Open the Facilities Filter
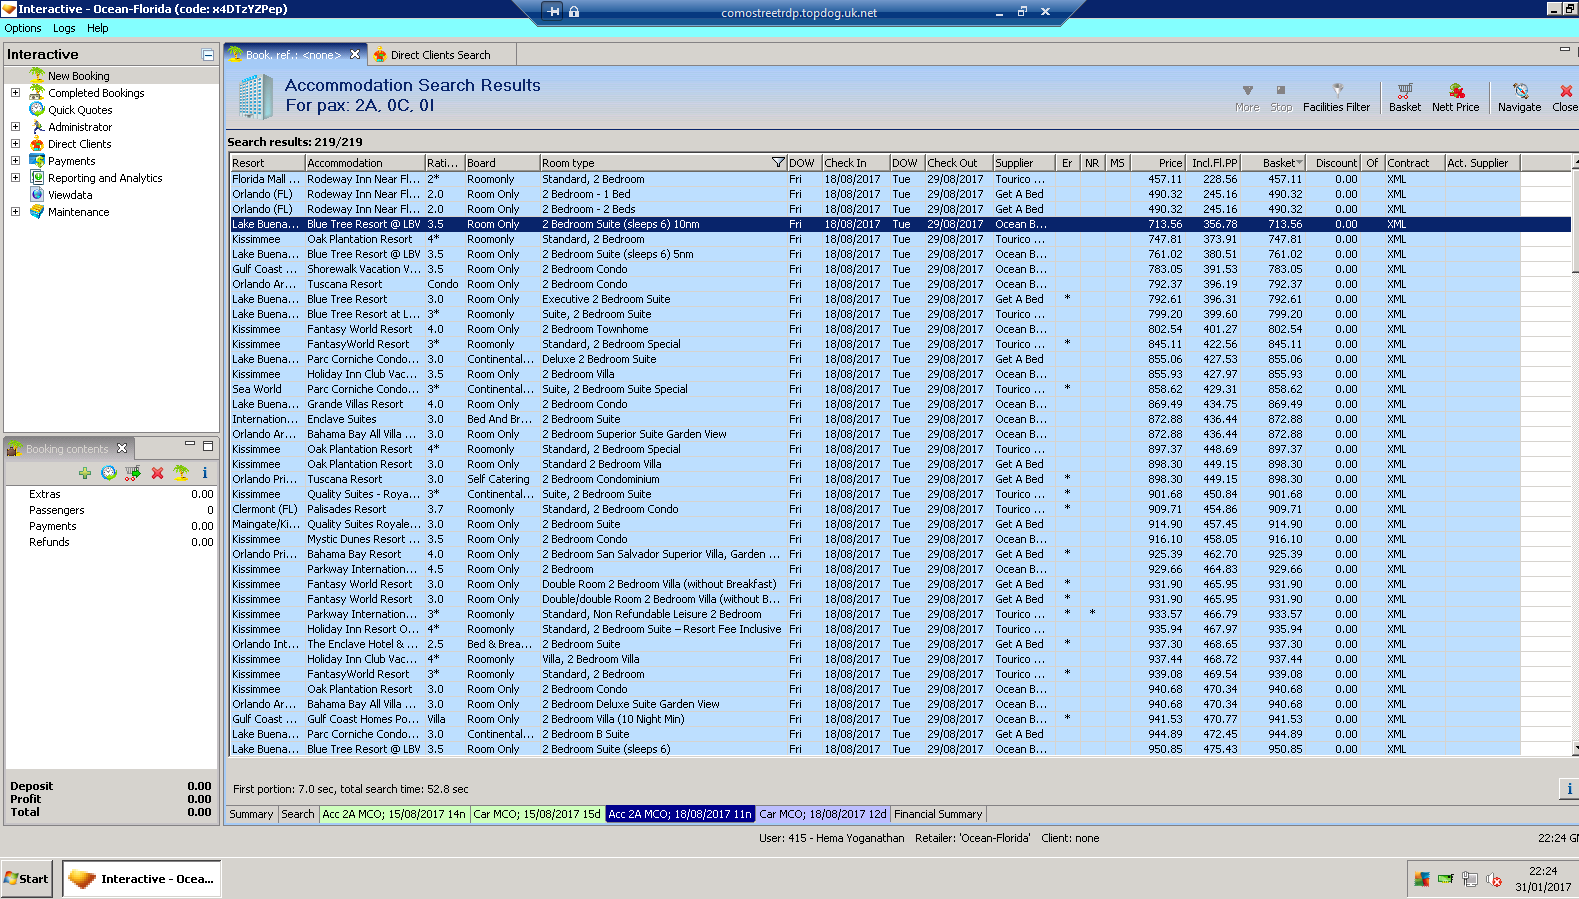The height and width of the screenshot is (899, 1579). [1336, 98]
